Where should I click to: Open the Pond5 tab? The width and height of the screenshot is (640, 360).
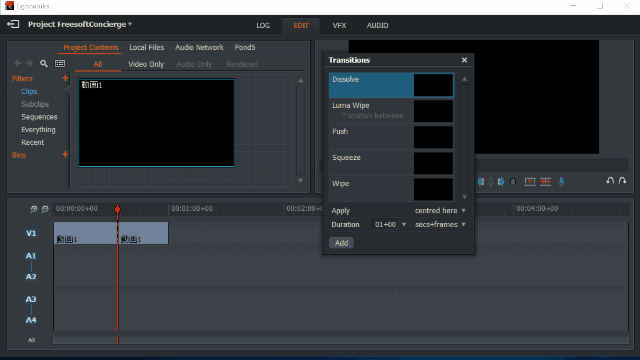click(x=244, y=47)
